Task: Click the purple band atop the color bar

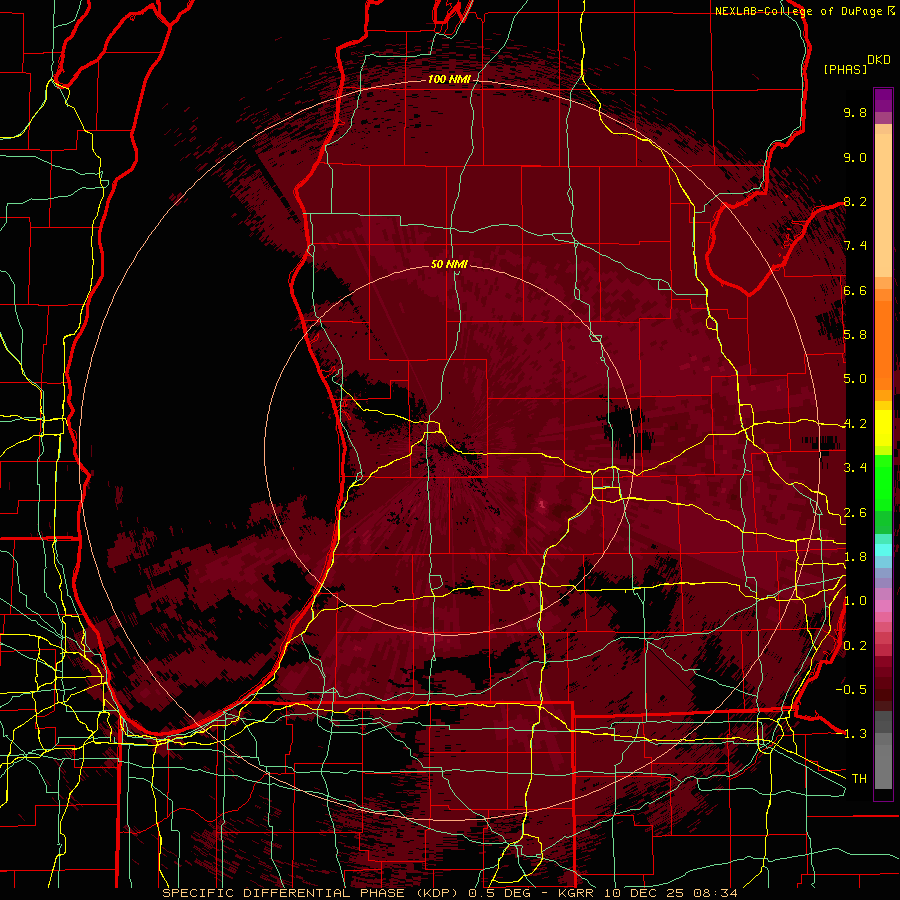Action: (883, 100)
